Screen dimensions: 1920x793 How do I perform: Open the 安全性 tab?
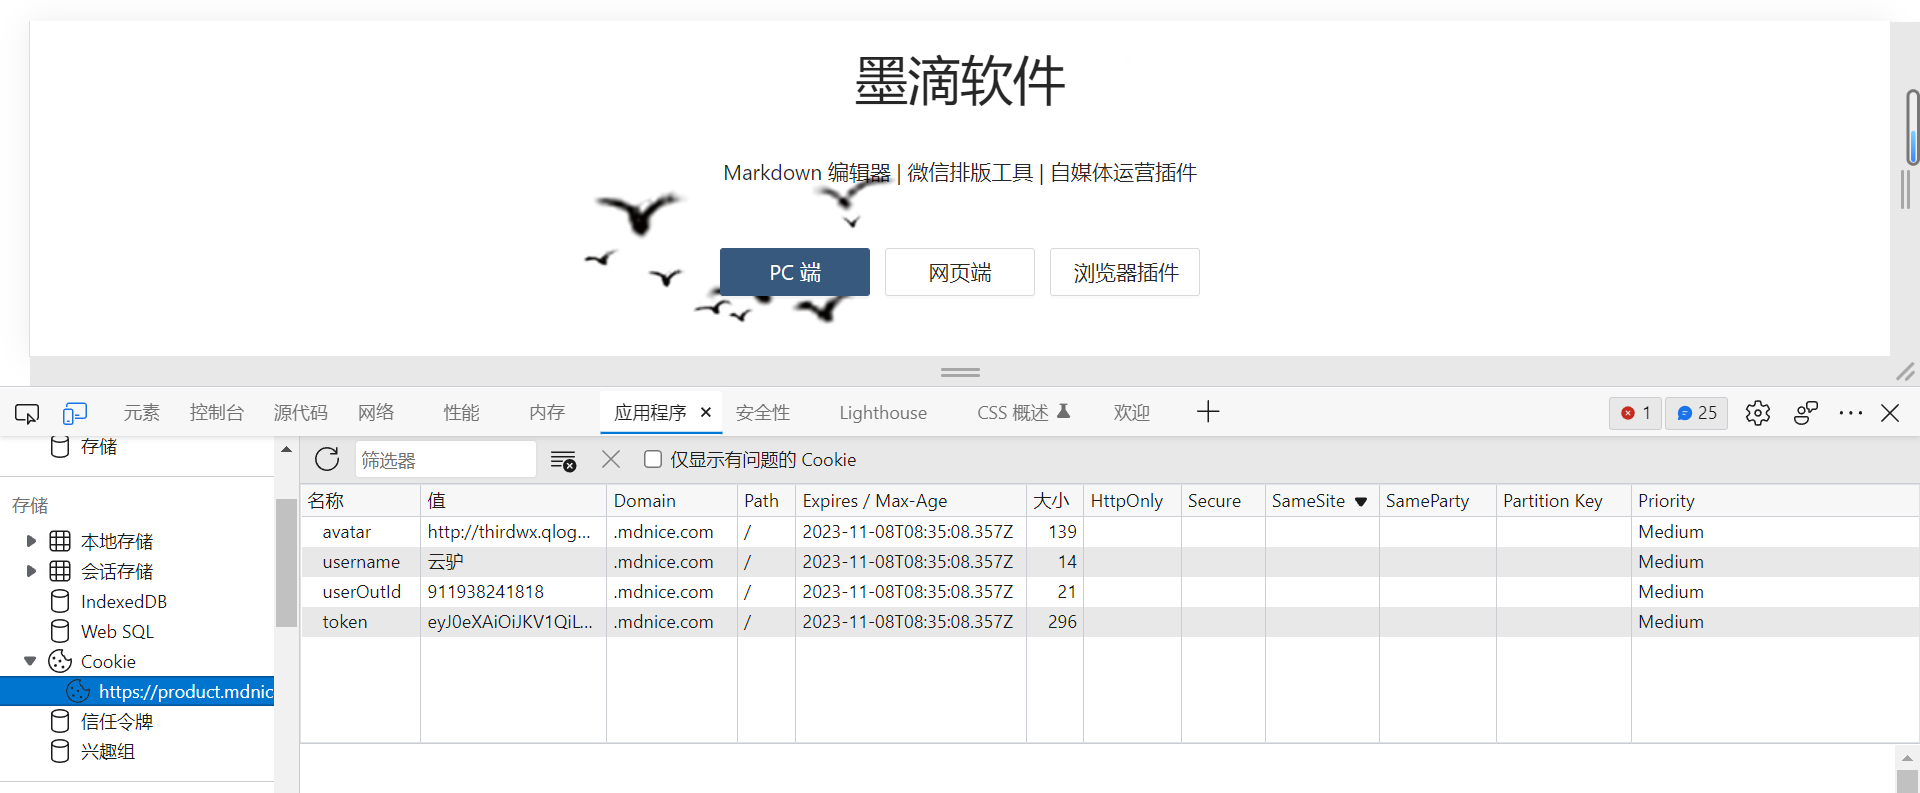pos(763,413)
